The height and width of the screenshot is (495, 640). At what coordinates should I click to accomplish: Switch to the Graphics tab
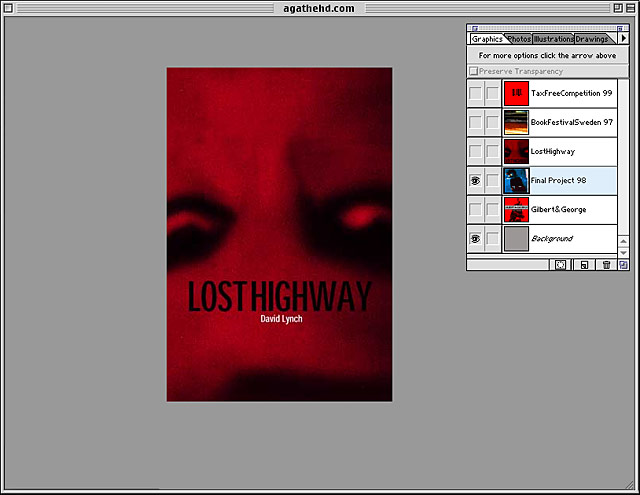[x=487, y=39]
